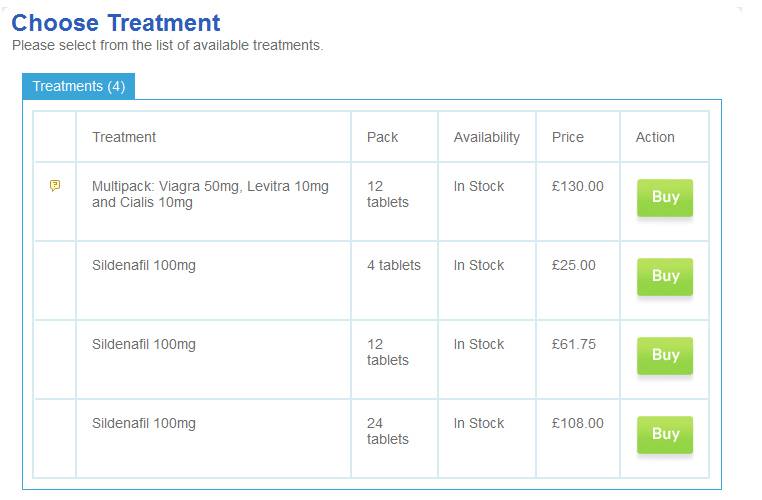The height and width of the screenshot is (500, 762).
Task: Click the Choose Treatment heading
Action: point(116,23)
